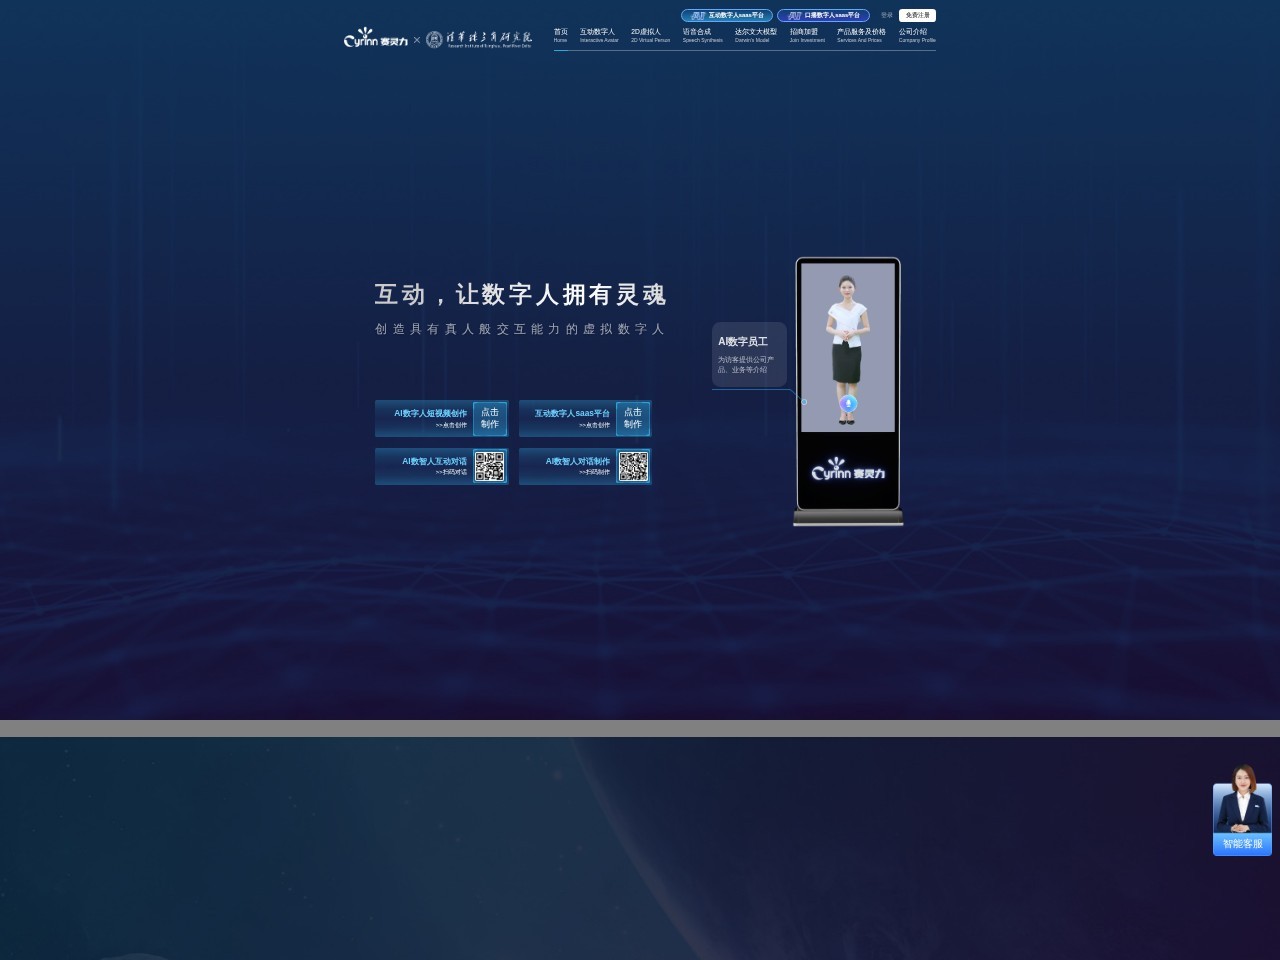Image resolution: width=1280 pixels, height=960 pixels.
Task: Click the microphone icon on the digital human screen
Action: point(848,403)
